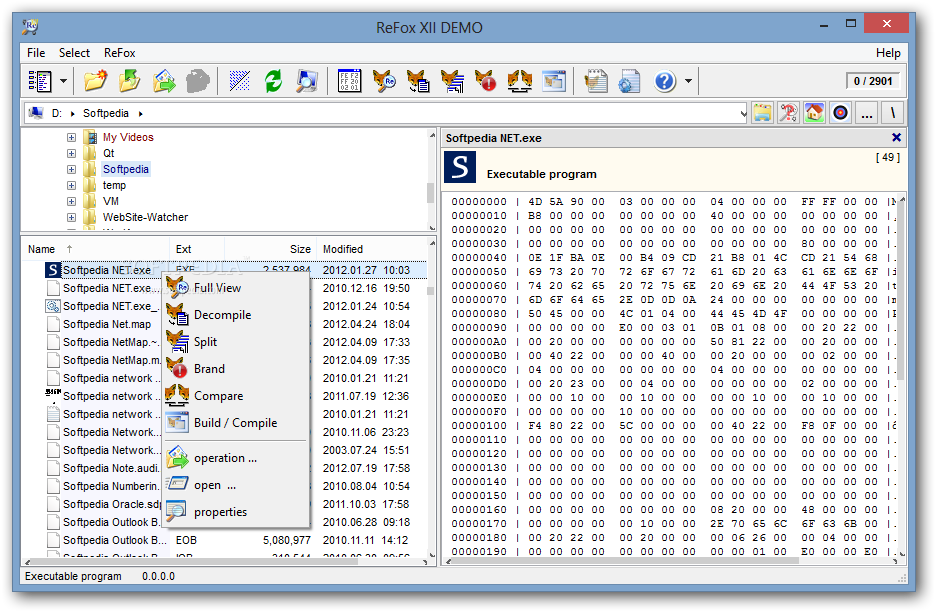Expand the VM folder tree node
The height and width of the screenshot is (612, 936).
(x=72, y=202)
